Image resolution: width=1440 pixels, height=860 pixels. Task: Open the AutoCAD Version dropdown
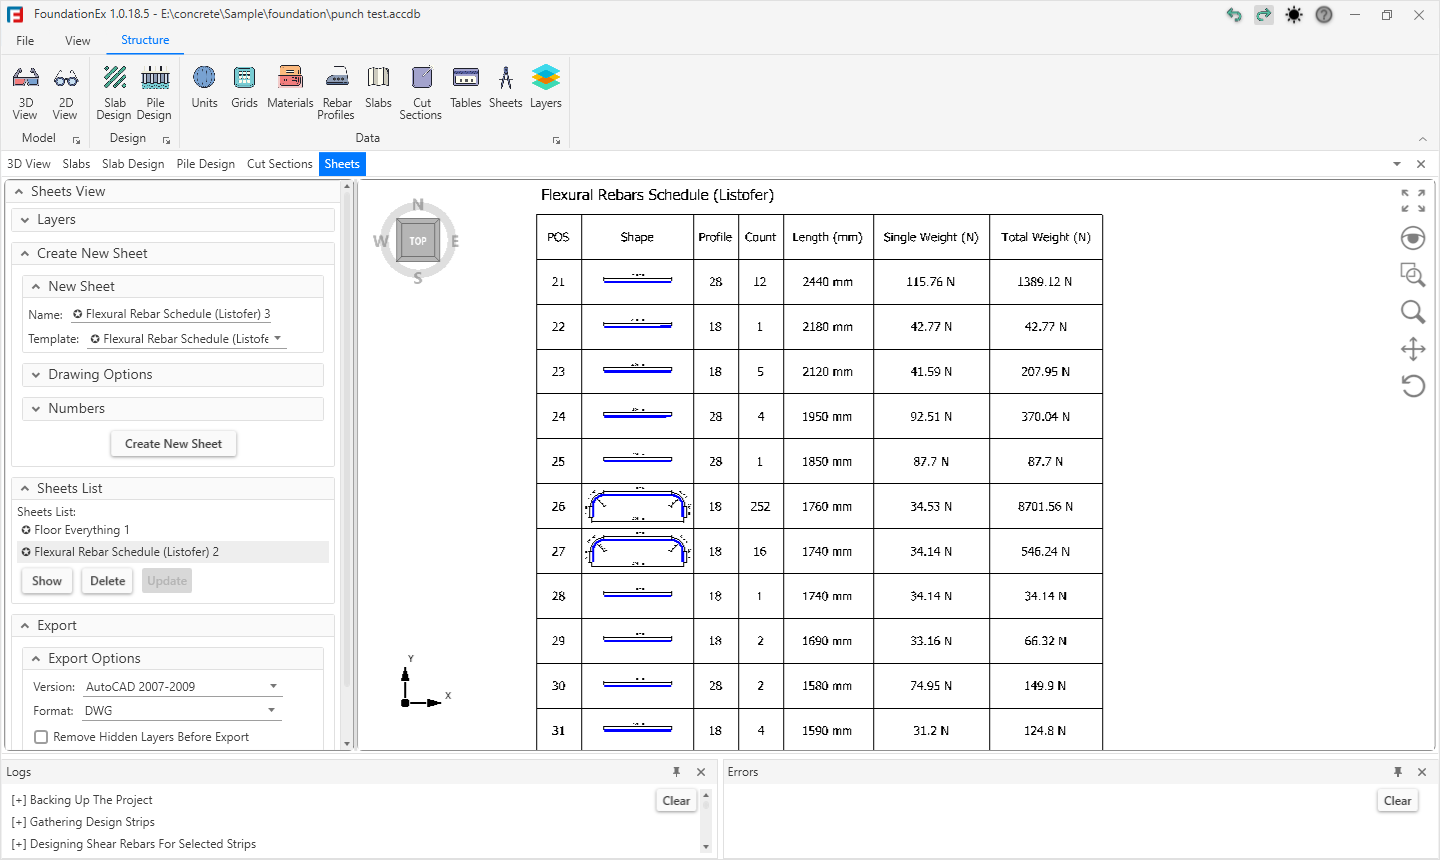tap(273, 687)
